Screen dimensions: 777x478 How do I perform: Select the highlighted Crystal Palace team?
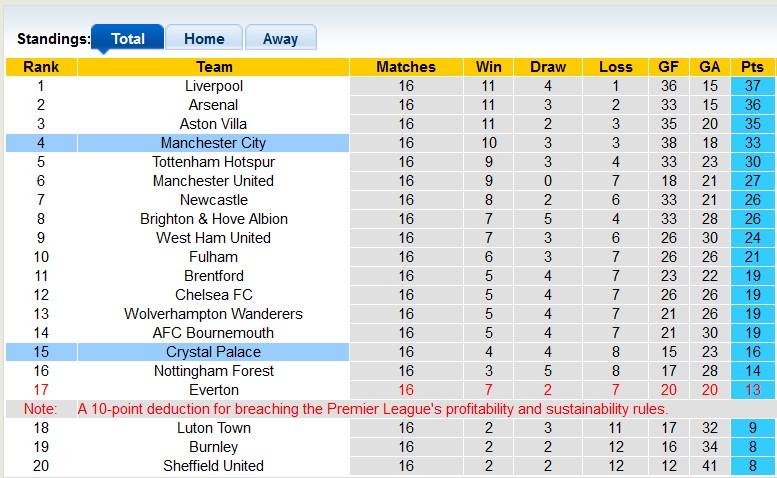click(213, 352)
